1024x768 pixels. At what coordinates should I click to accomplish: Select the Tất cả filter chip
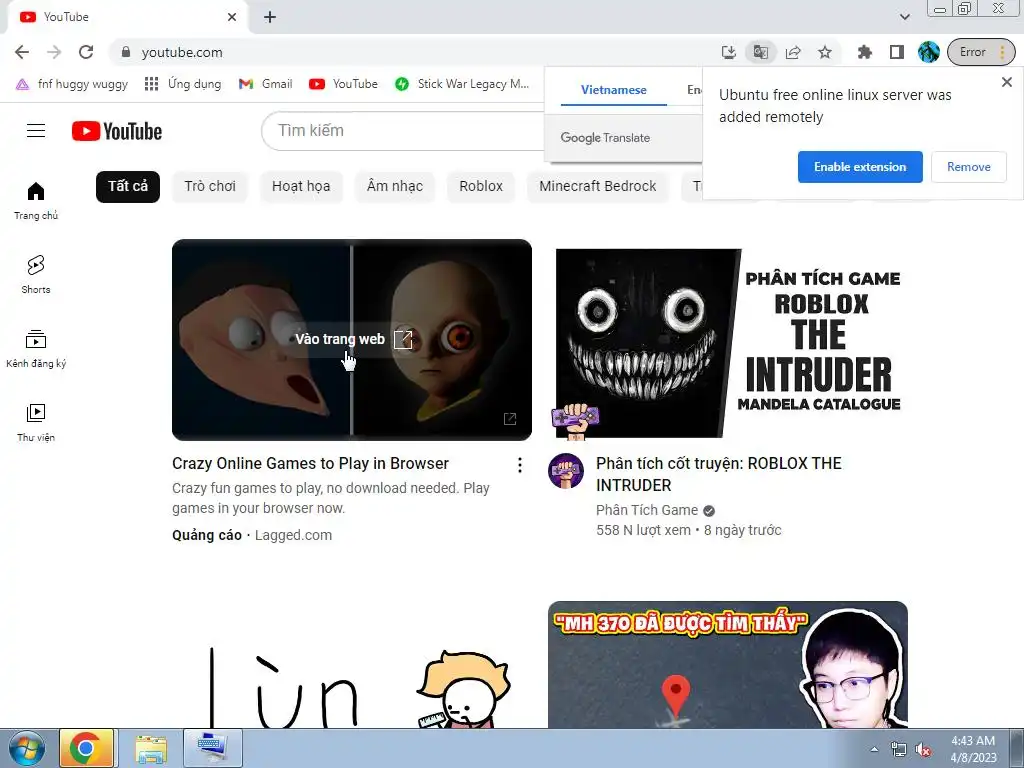coord(128,186)
